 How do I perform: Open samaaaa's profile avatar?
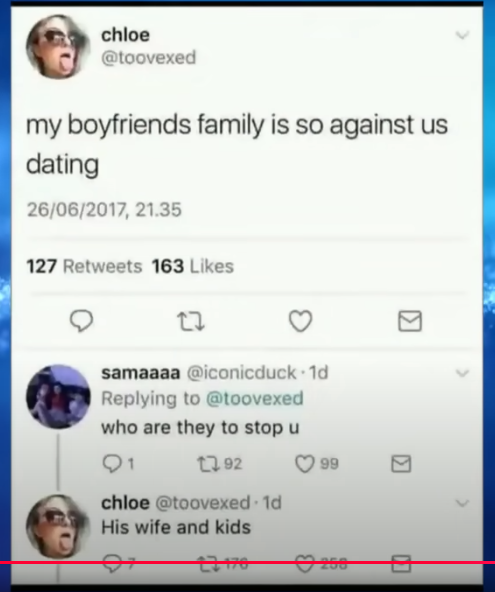pyautogui.click(x=58, y=397)
